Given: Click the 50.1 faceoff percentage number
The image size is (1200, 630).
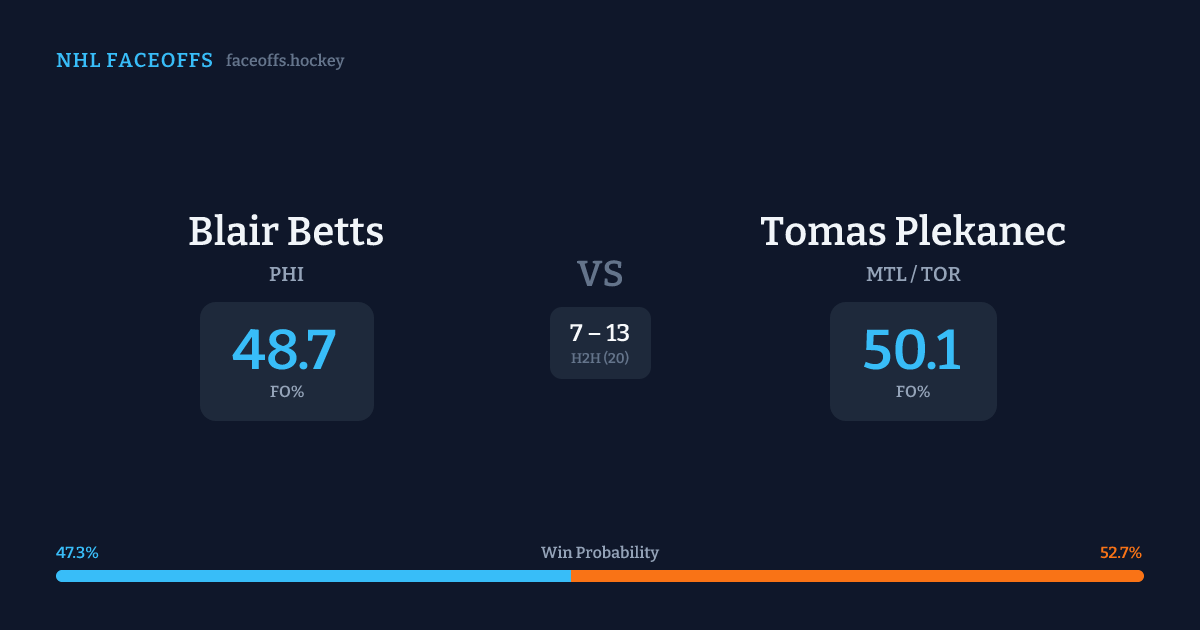Looking at the screenshot, I should coord(912,350).
